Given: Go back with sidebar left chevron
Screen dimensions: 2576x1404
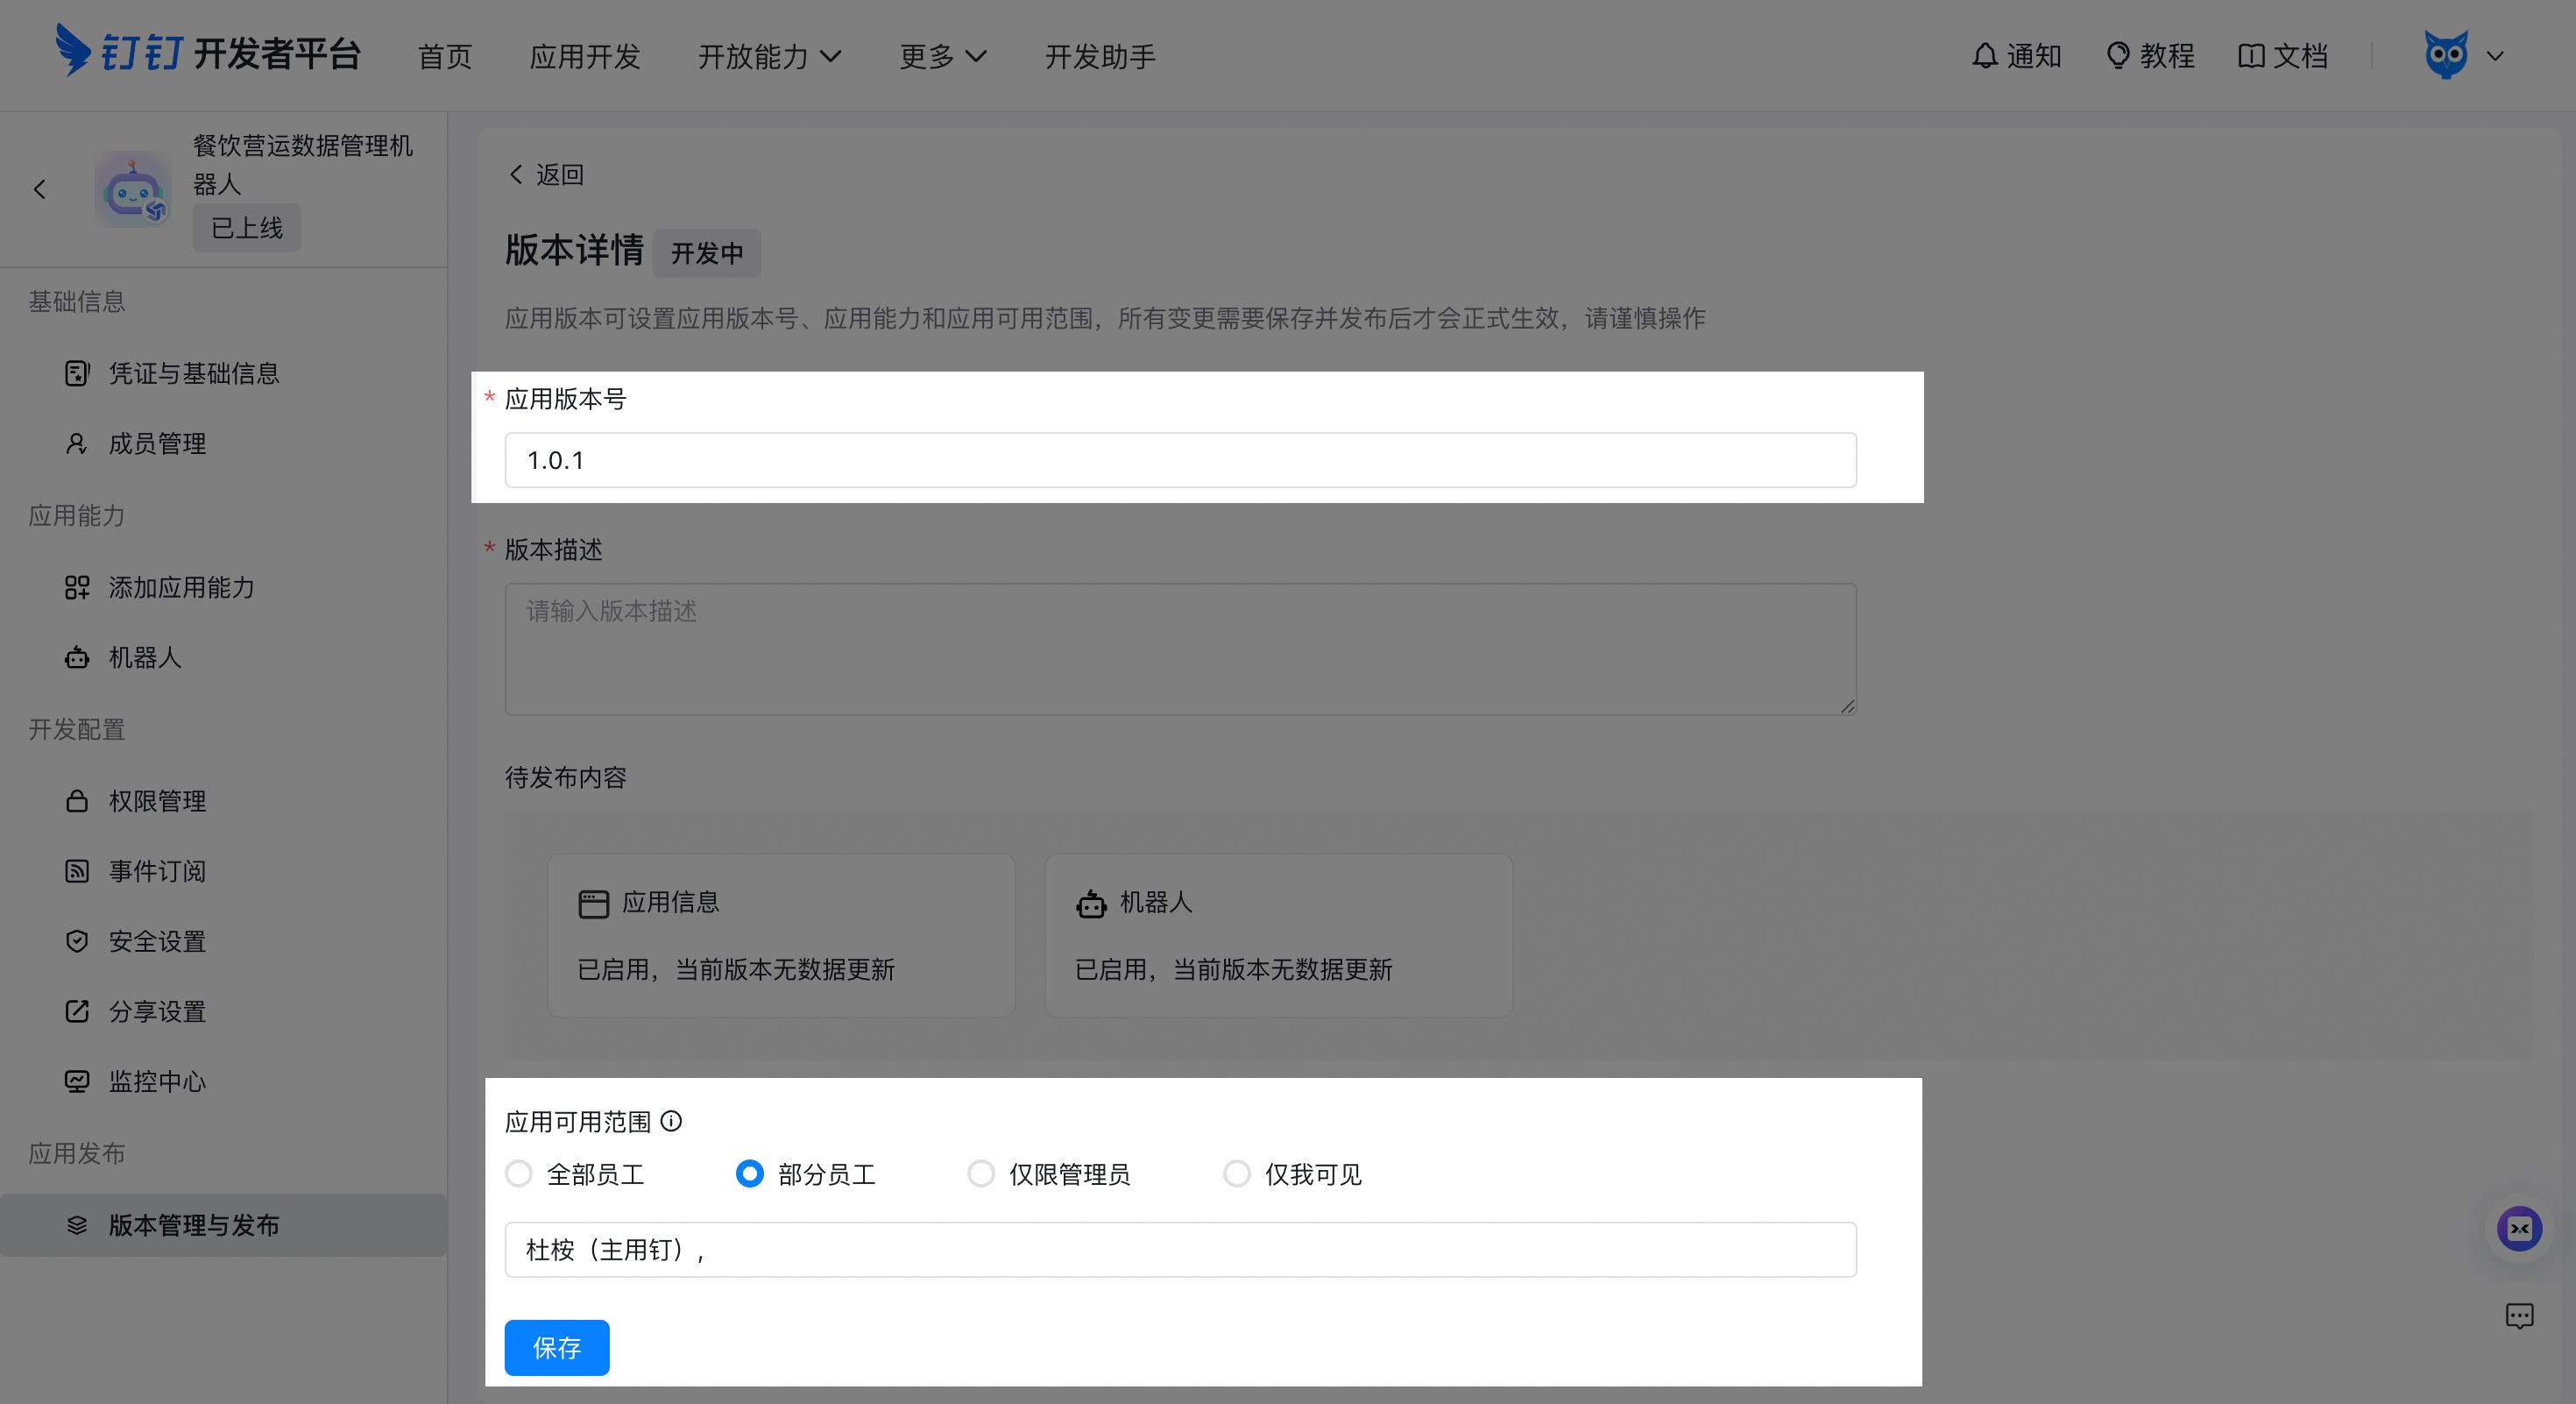Looking at the screenshot, I should [39, 189].
